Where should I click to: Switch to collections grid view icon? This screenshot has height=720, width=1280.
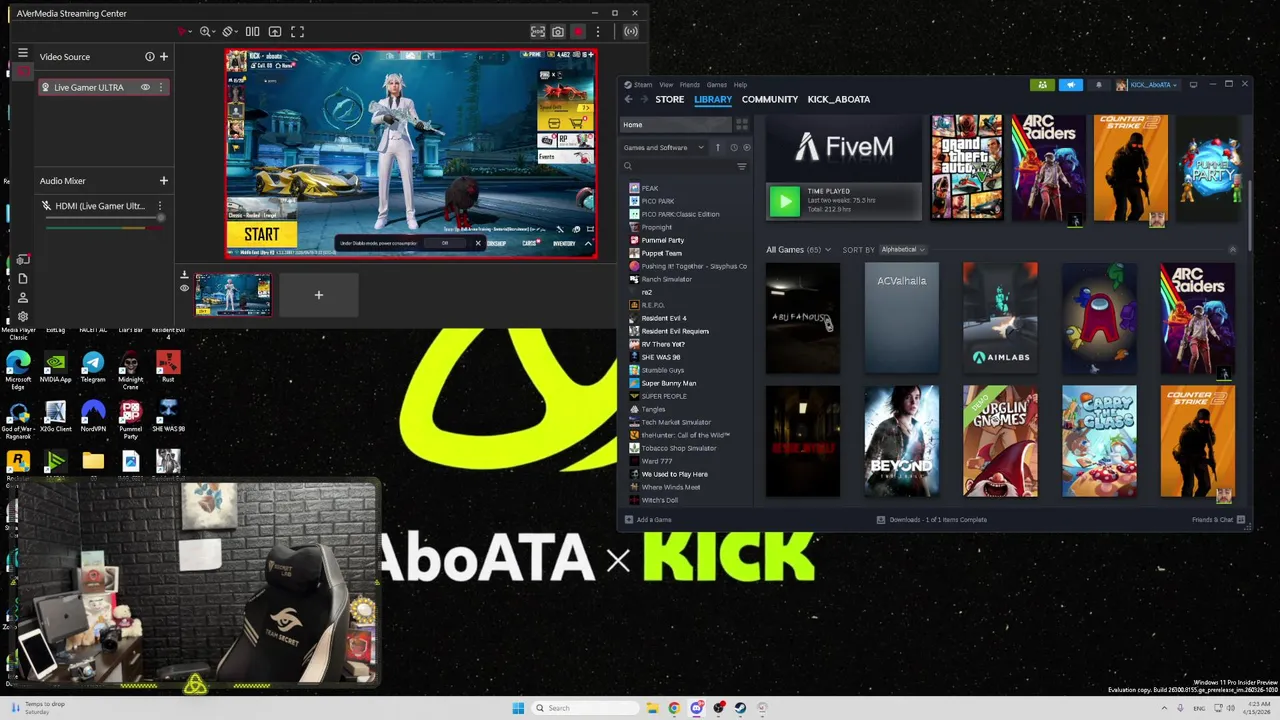point(742,125)
